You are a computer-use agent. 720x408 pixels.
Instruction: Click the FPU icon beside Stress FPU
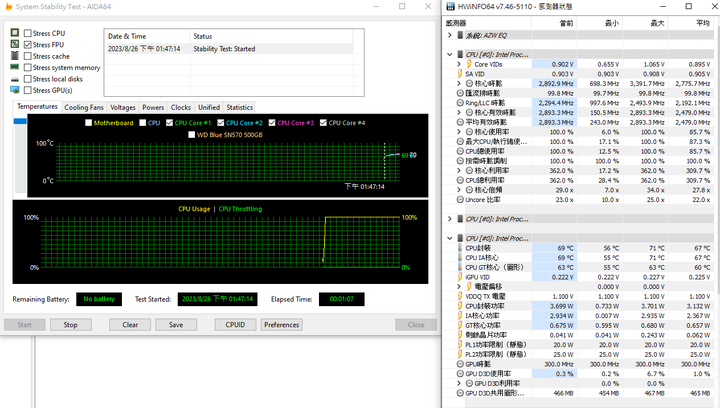pyautogui.click(x=15, y=44)
